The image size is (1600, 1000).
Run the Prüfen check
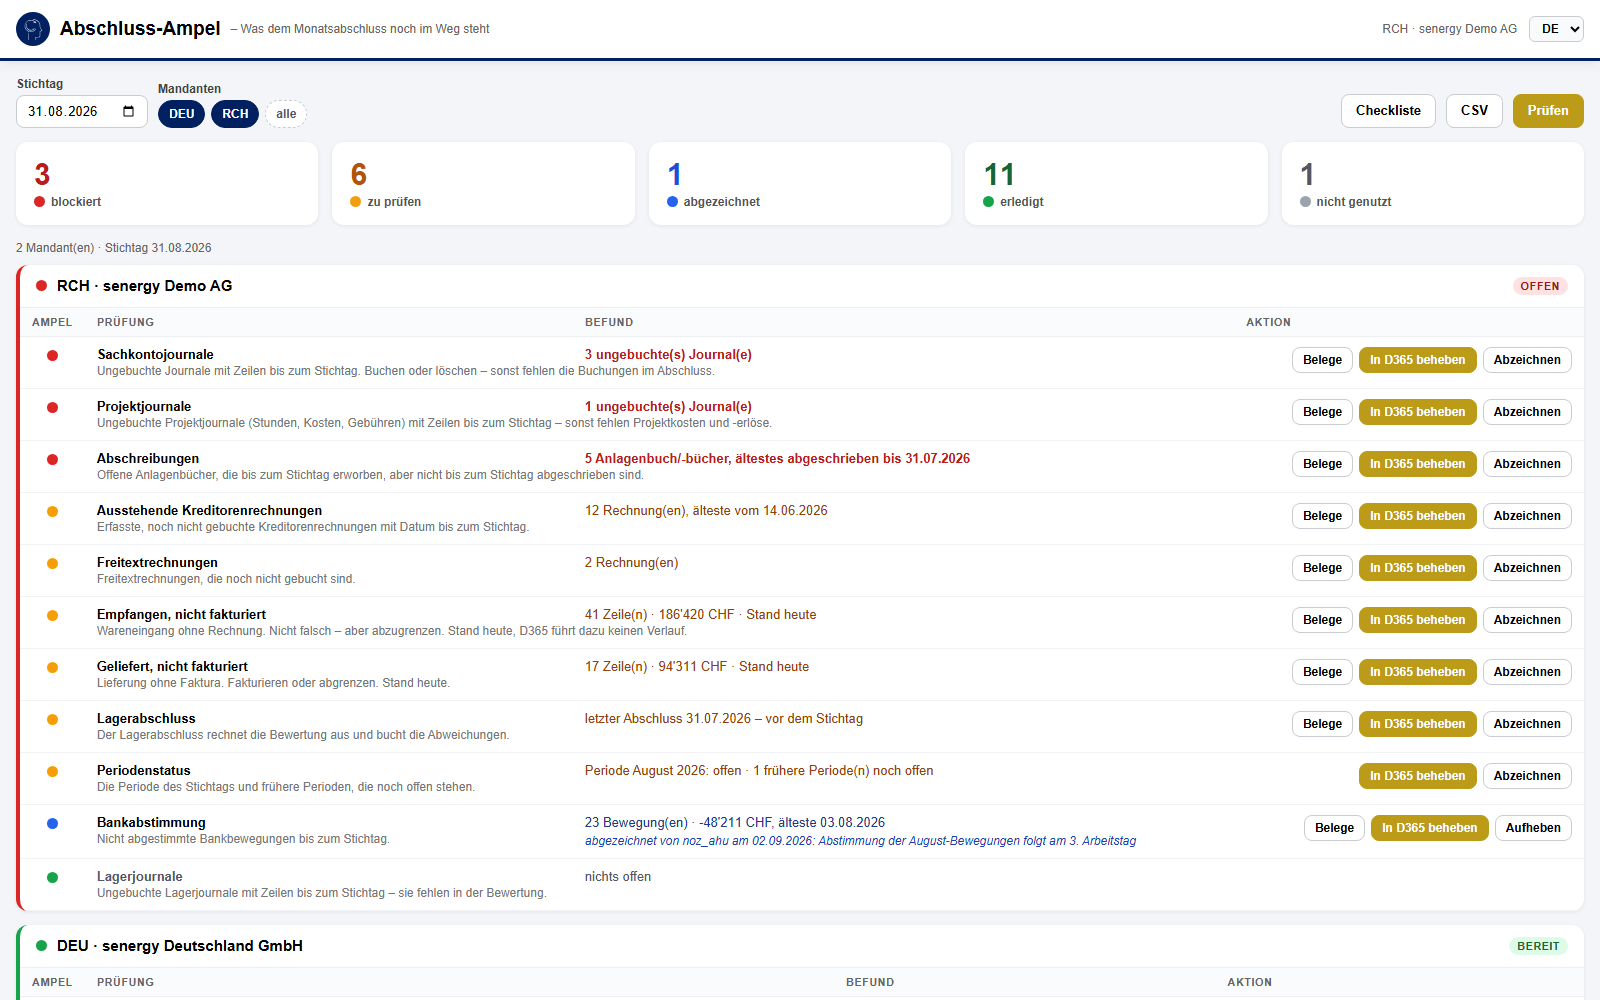click(1548, 111)
